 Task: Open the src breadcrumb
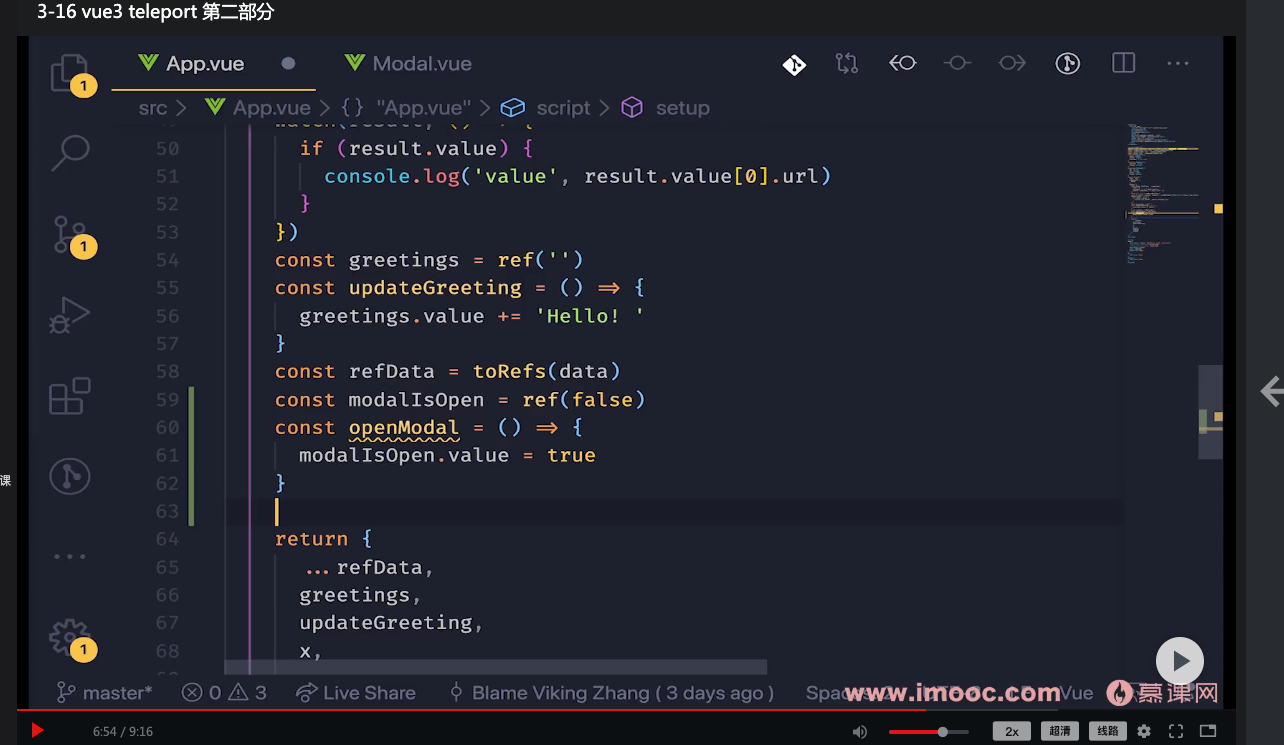[x=153, y=108]
